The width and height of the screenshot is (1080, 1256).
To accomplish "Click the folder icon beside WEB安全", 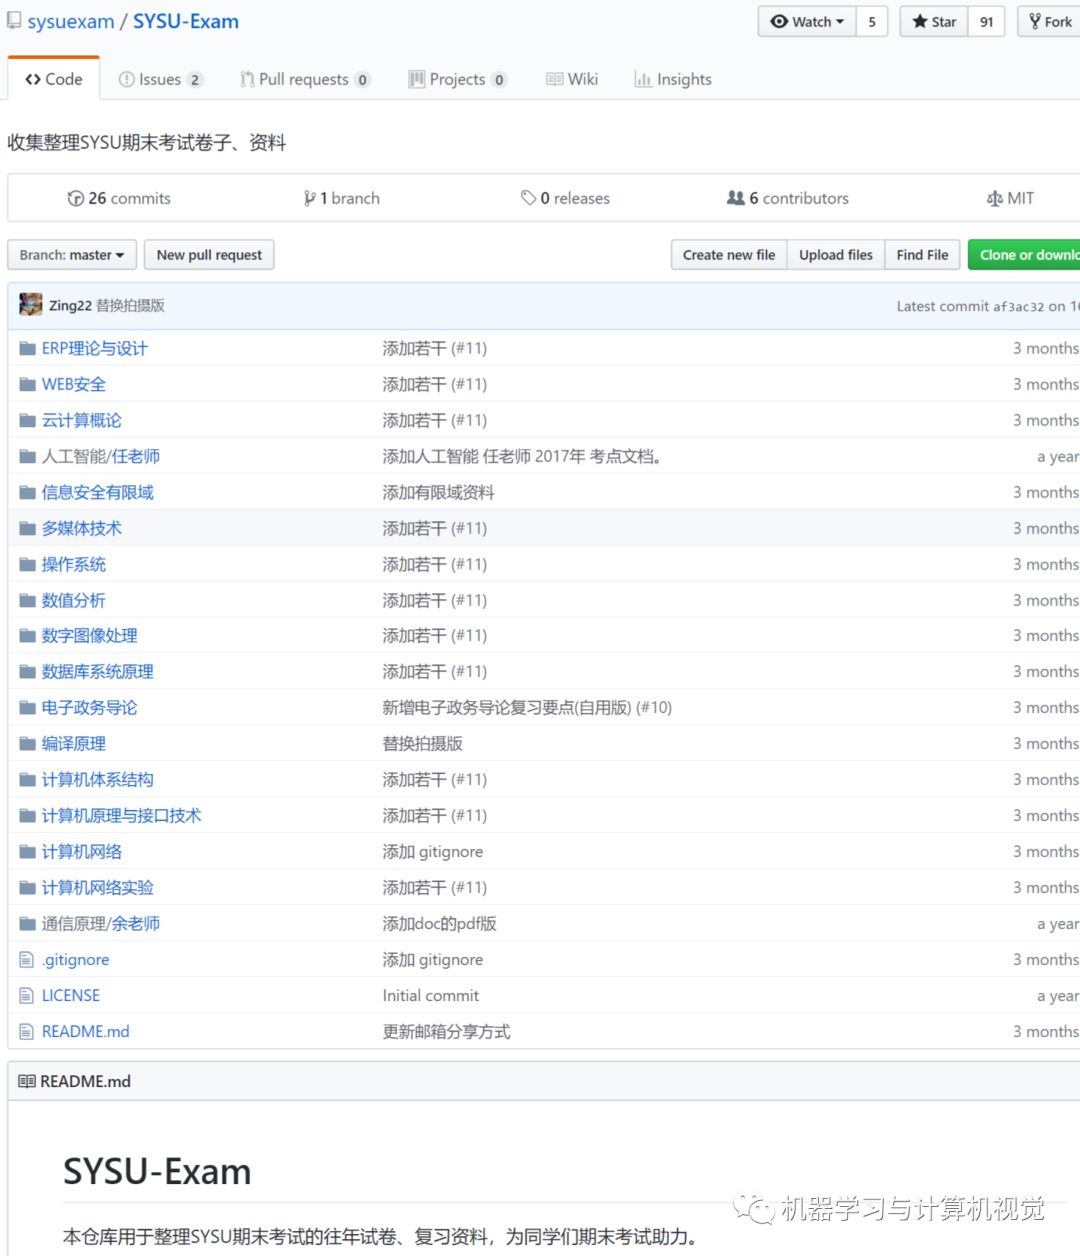I will click(x=27, y=384).
